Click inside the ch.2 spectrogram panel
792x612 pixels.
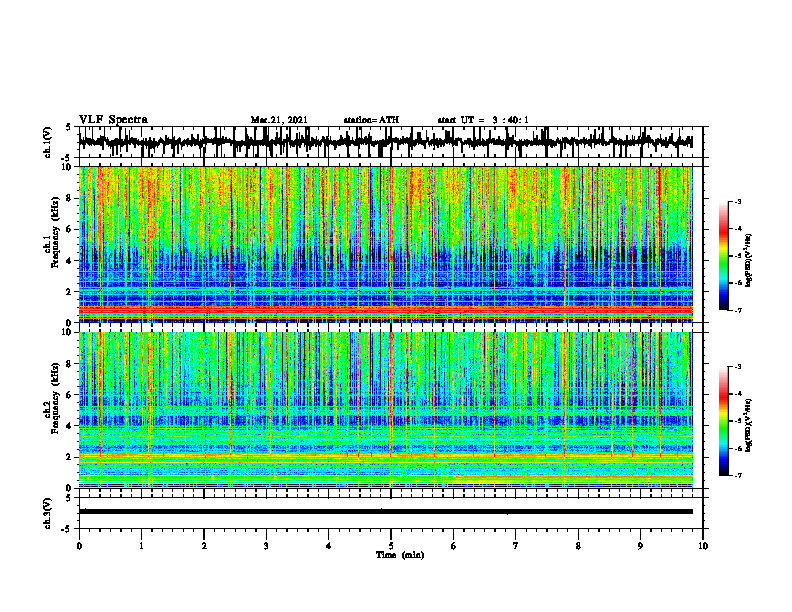coord(385,410)
